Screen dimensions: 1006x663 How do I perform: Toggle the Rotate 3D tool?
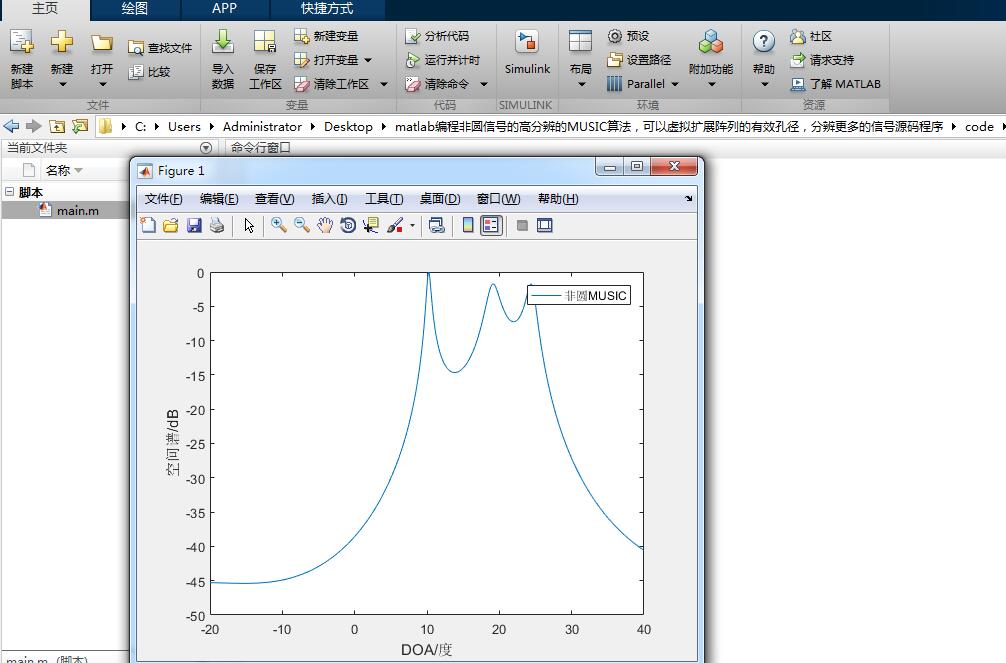(348, 225)
